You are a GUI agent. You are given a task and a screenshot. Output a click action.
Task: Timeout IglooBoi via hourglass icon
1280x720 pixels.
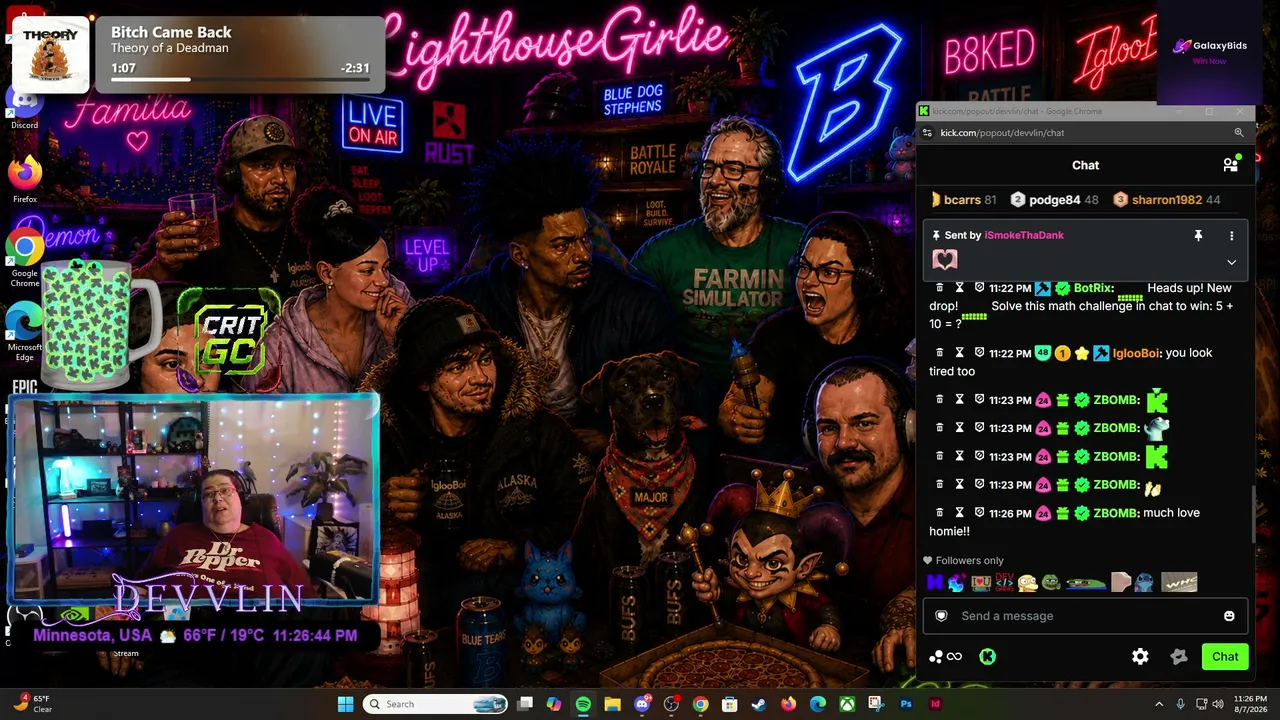point(959,353)
